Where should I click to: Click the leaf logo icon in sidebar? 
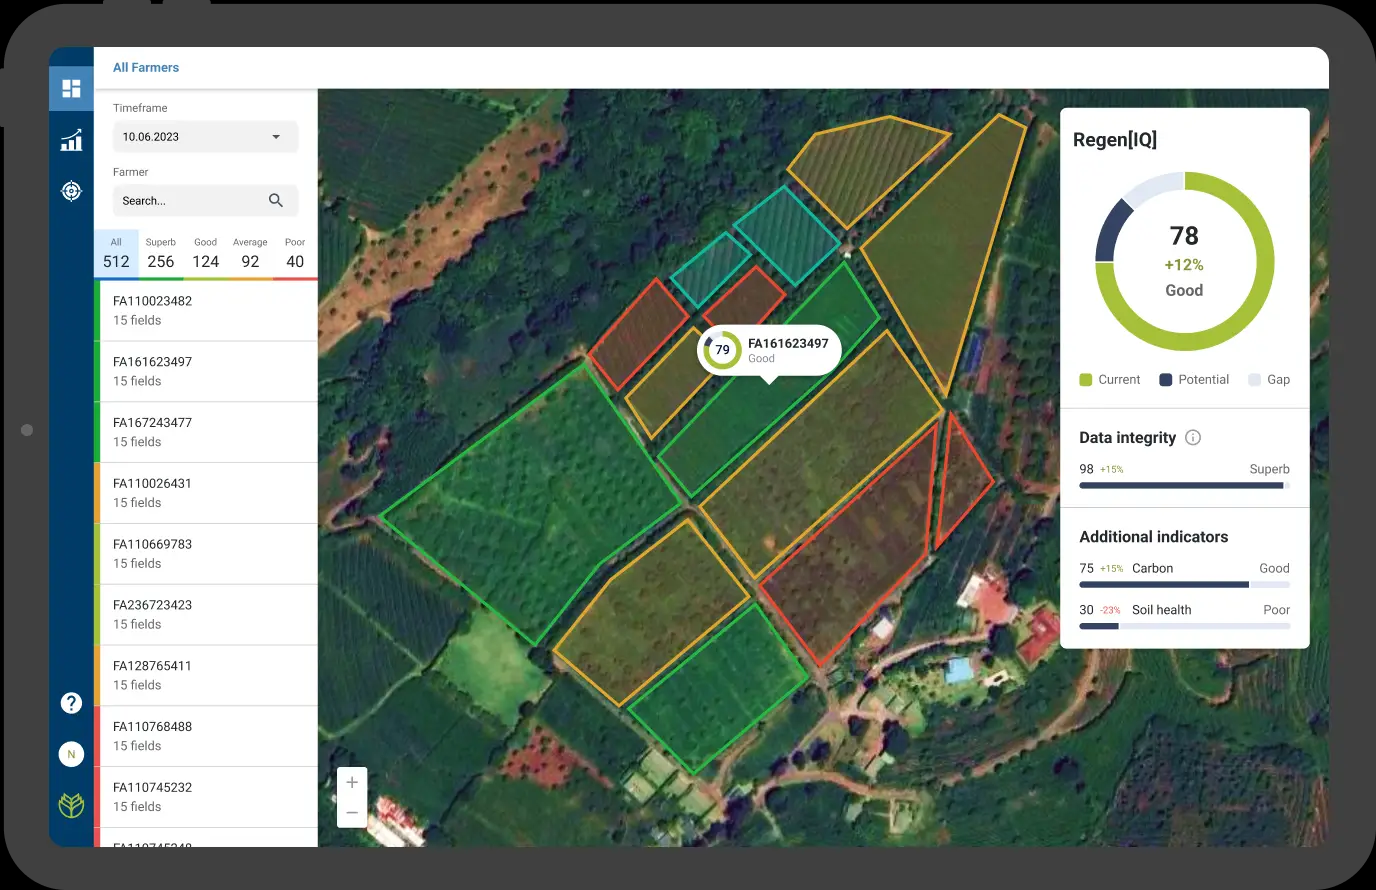(71, 805)
